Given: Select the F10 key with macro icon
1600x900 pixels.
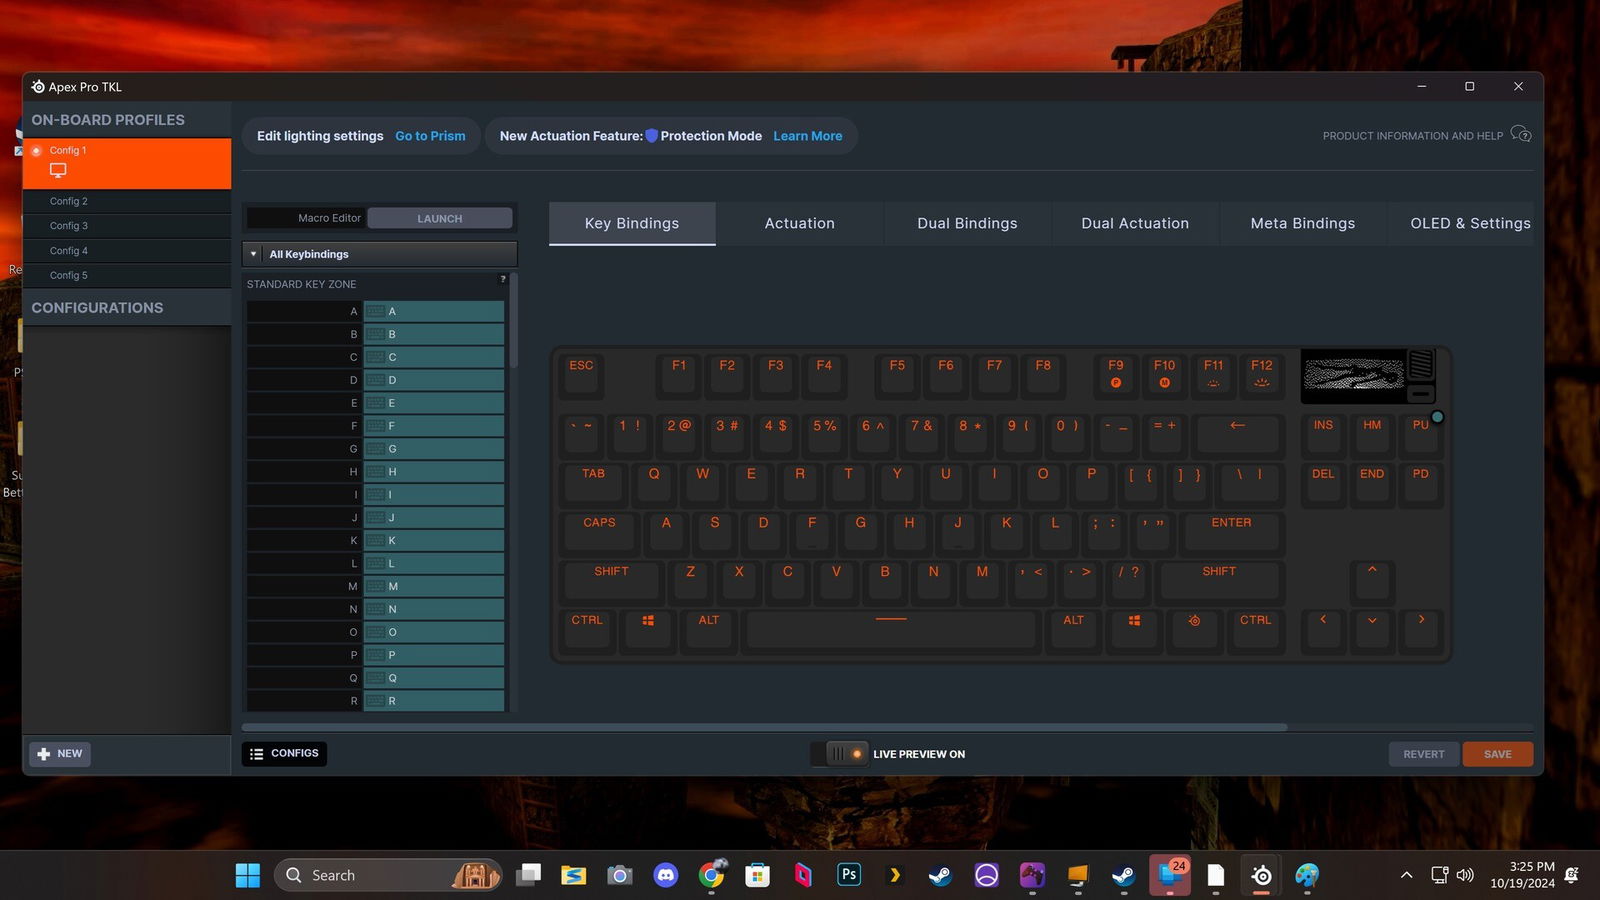Looking at the screenshot, I should (1164, 374).
